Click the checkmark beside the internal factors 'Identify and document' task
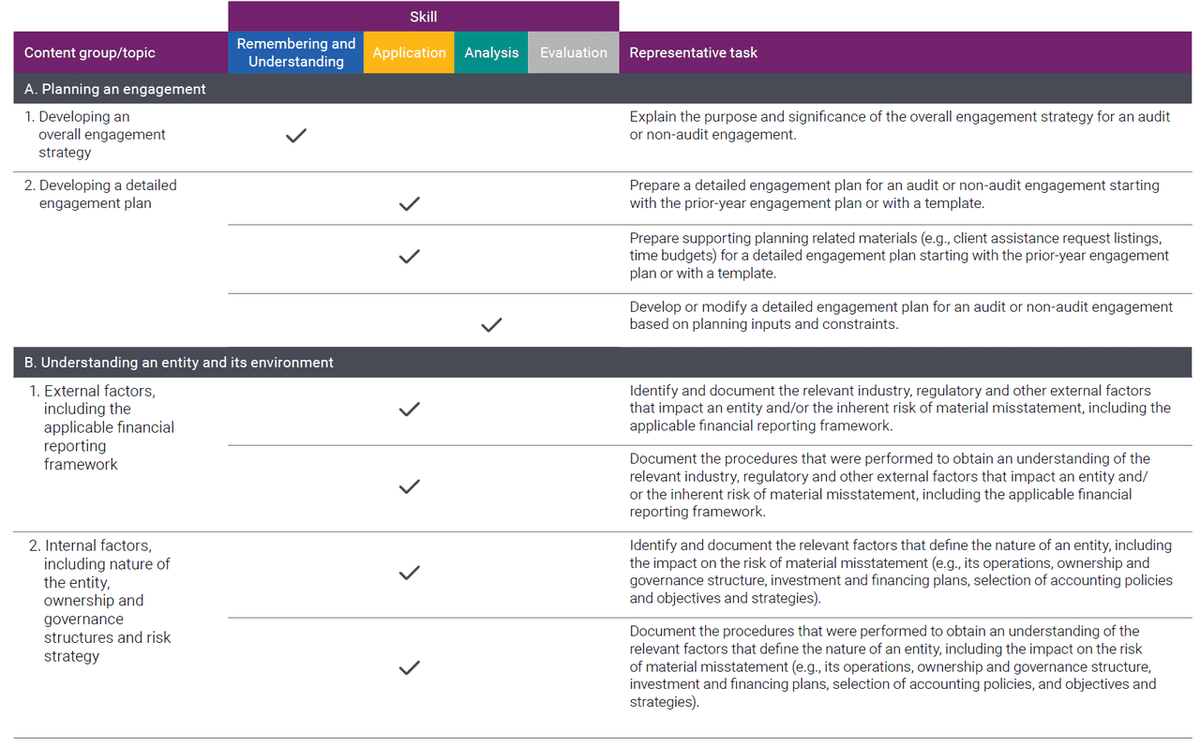The image size is (1200, 745). [x=407, y=573]
